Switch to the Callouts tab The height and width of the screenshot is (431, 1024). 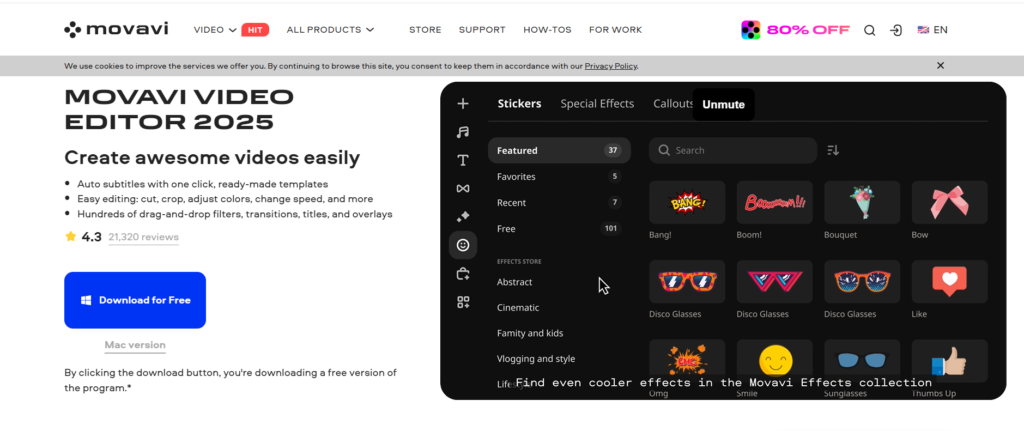pos(673,104)
